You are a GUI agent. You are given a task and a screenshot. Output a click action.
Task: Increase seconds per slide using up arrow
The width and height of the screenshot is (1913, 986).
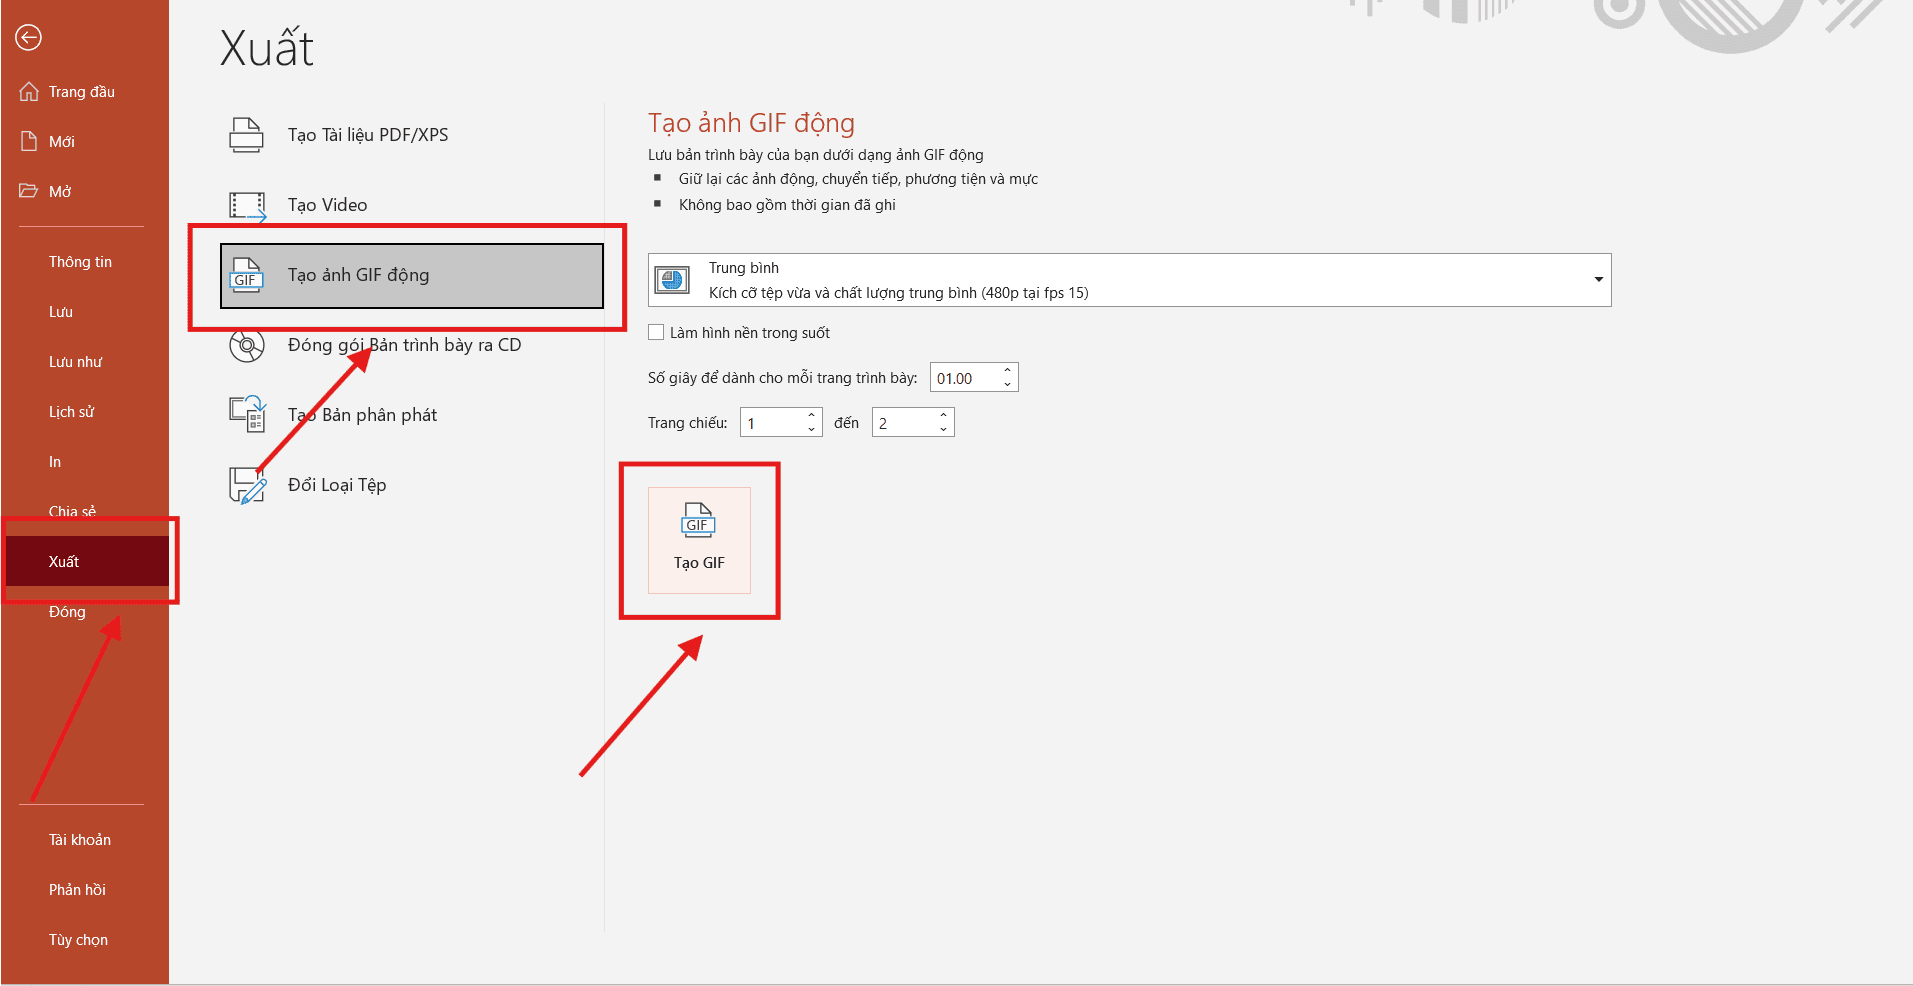[1007, 371]
